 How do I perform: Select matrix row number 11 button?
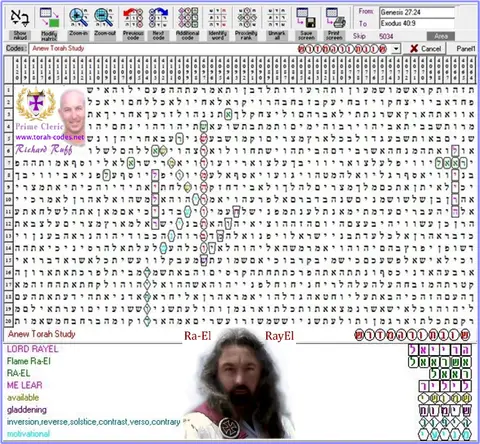pyautogui.click(x=9, y=212)
